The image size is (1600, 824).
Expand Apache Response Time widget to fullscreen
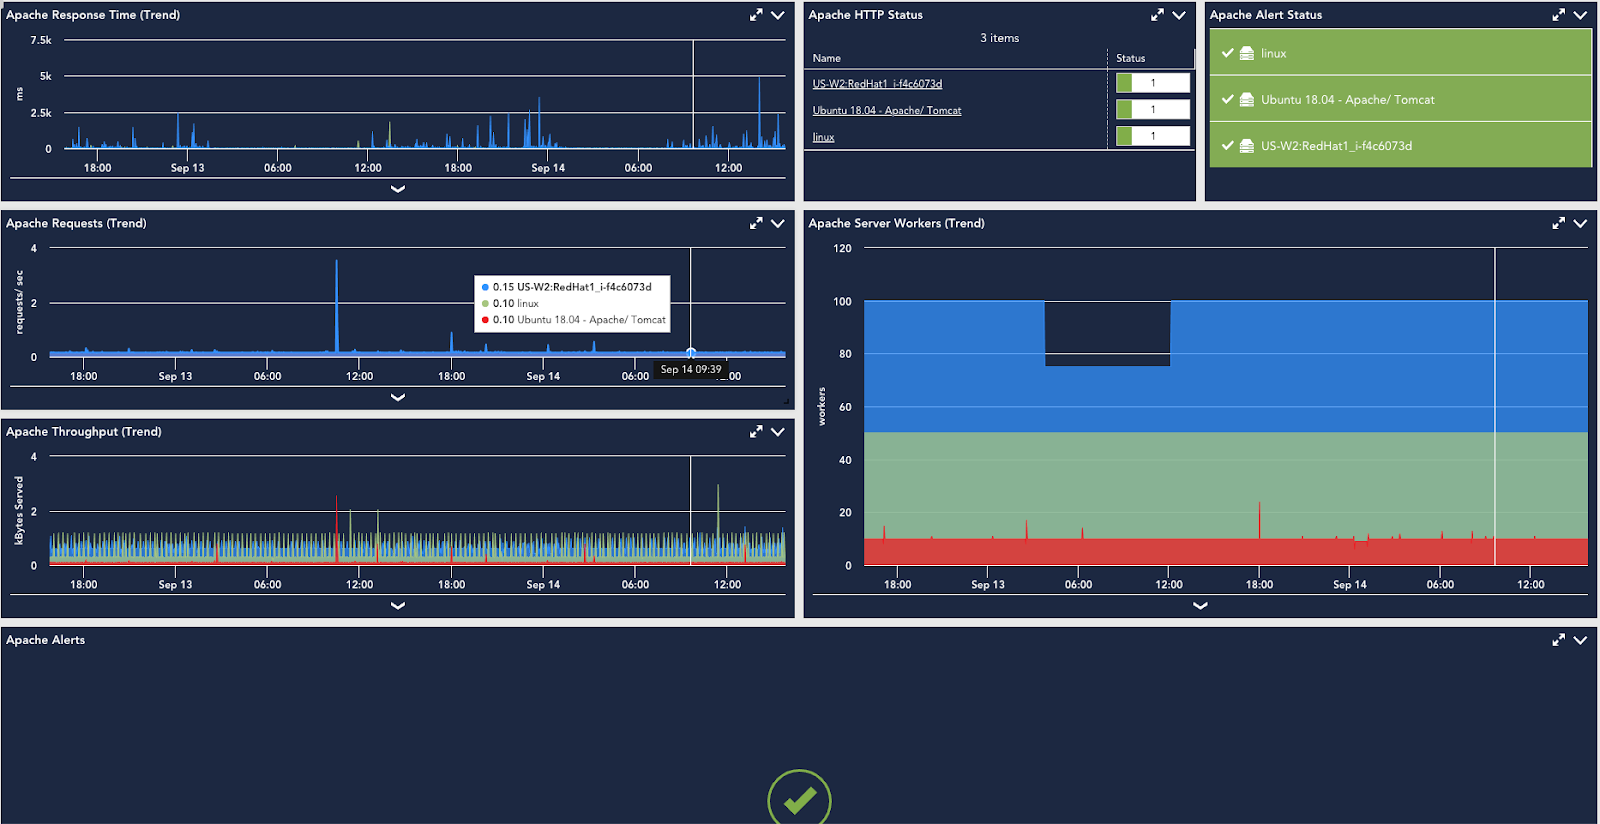[x=756, y=15]
